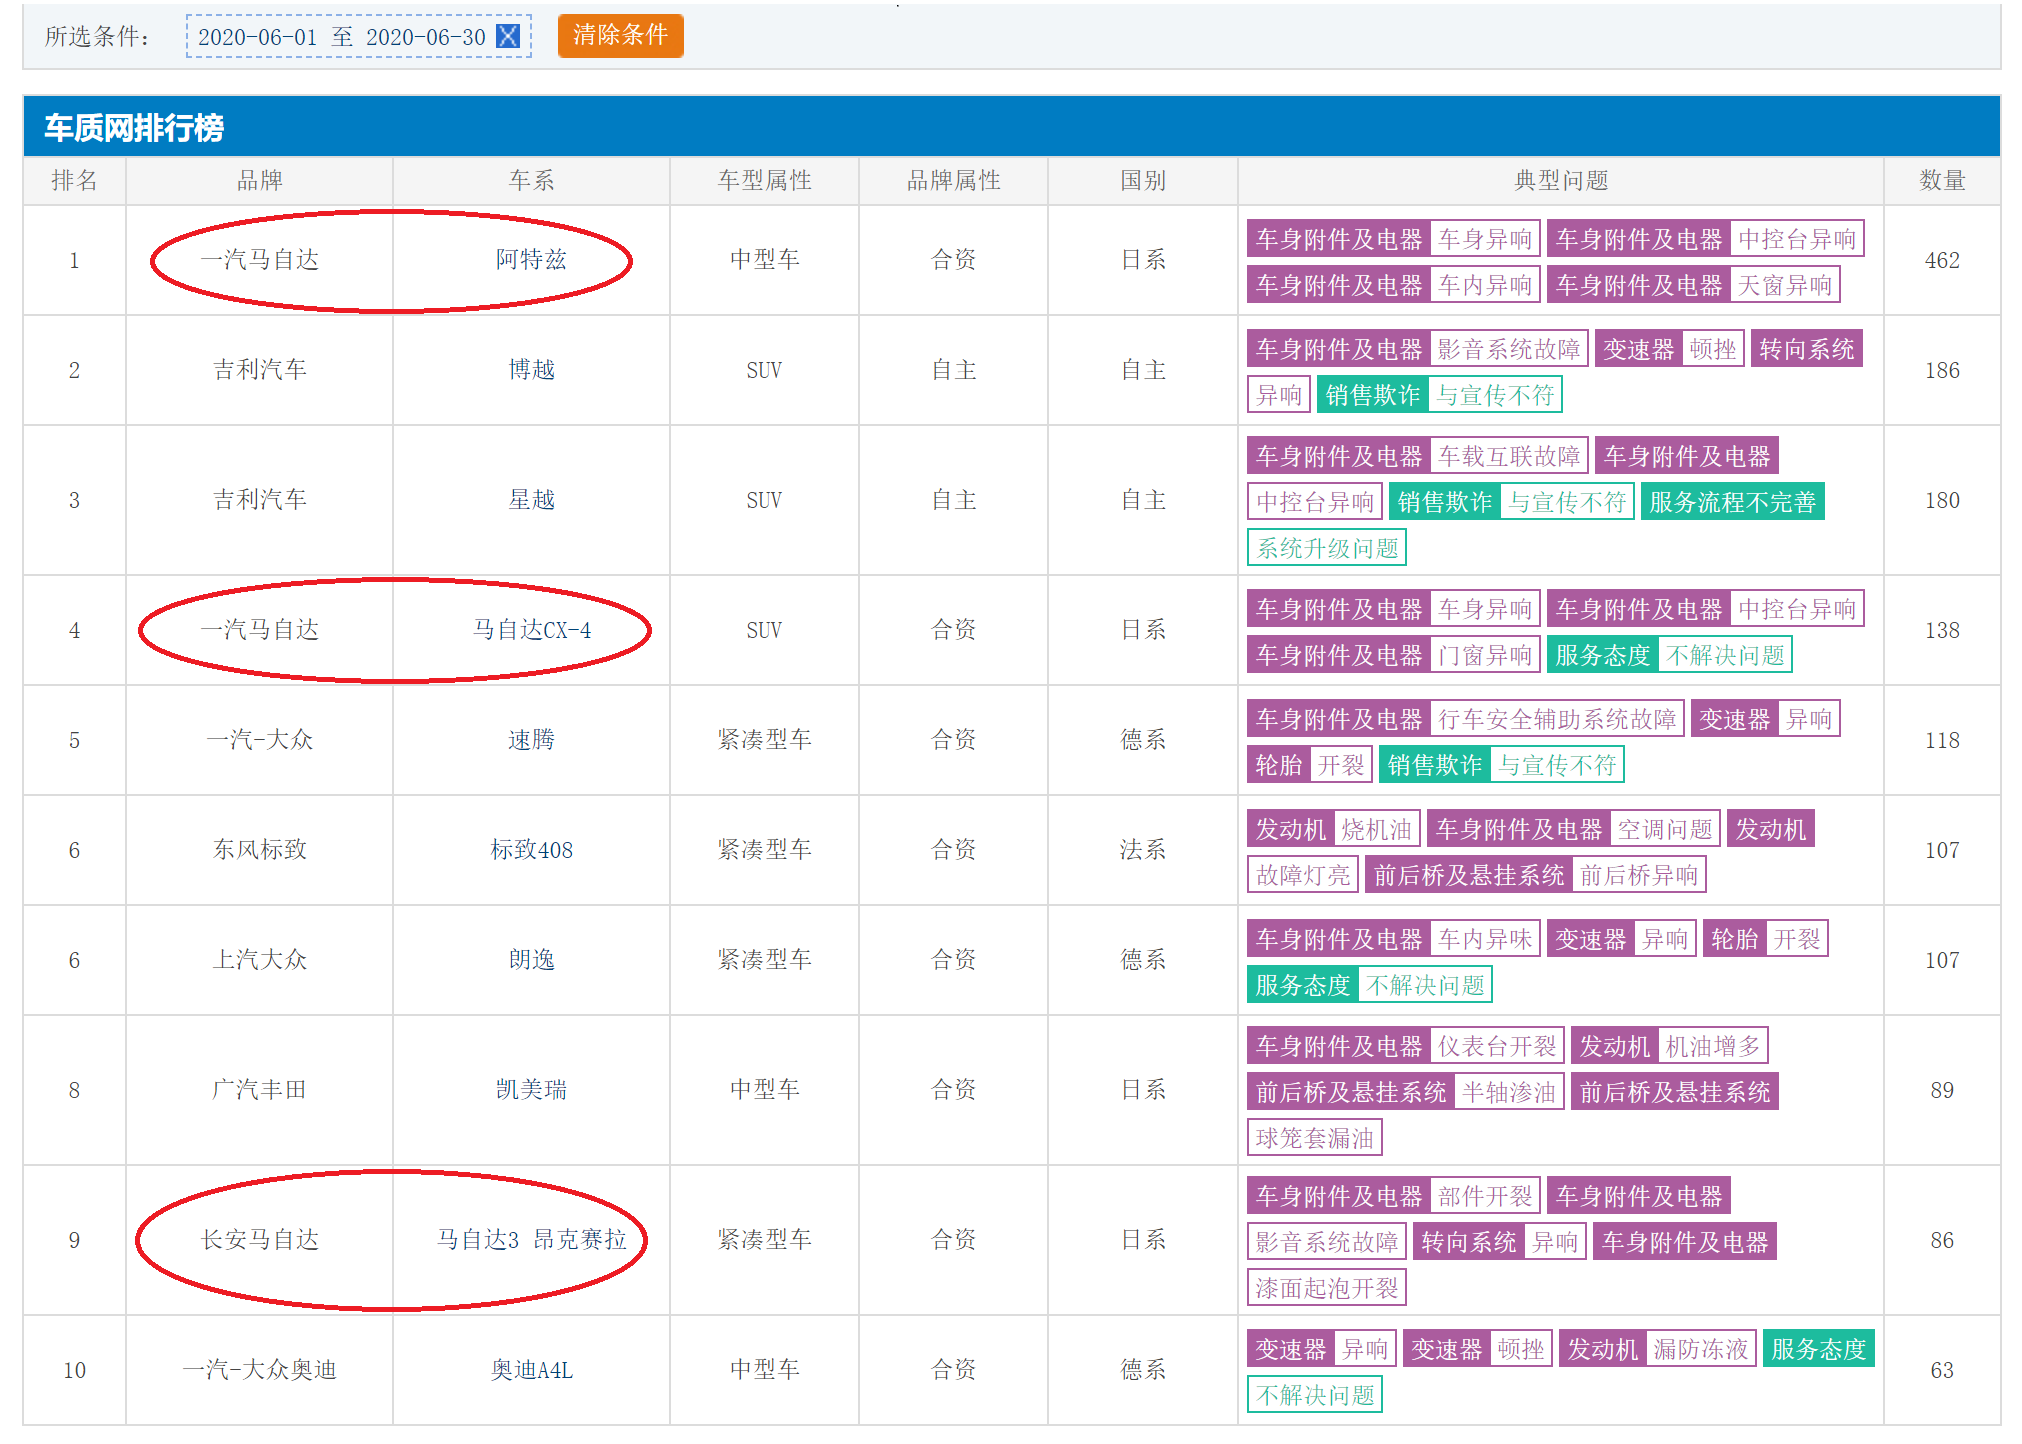Click the 东风标致 brand cell
Viewport: 2022px width, 1444px height.
pos(259,850)
